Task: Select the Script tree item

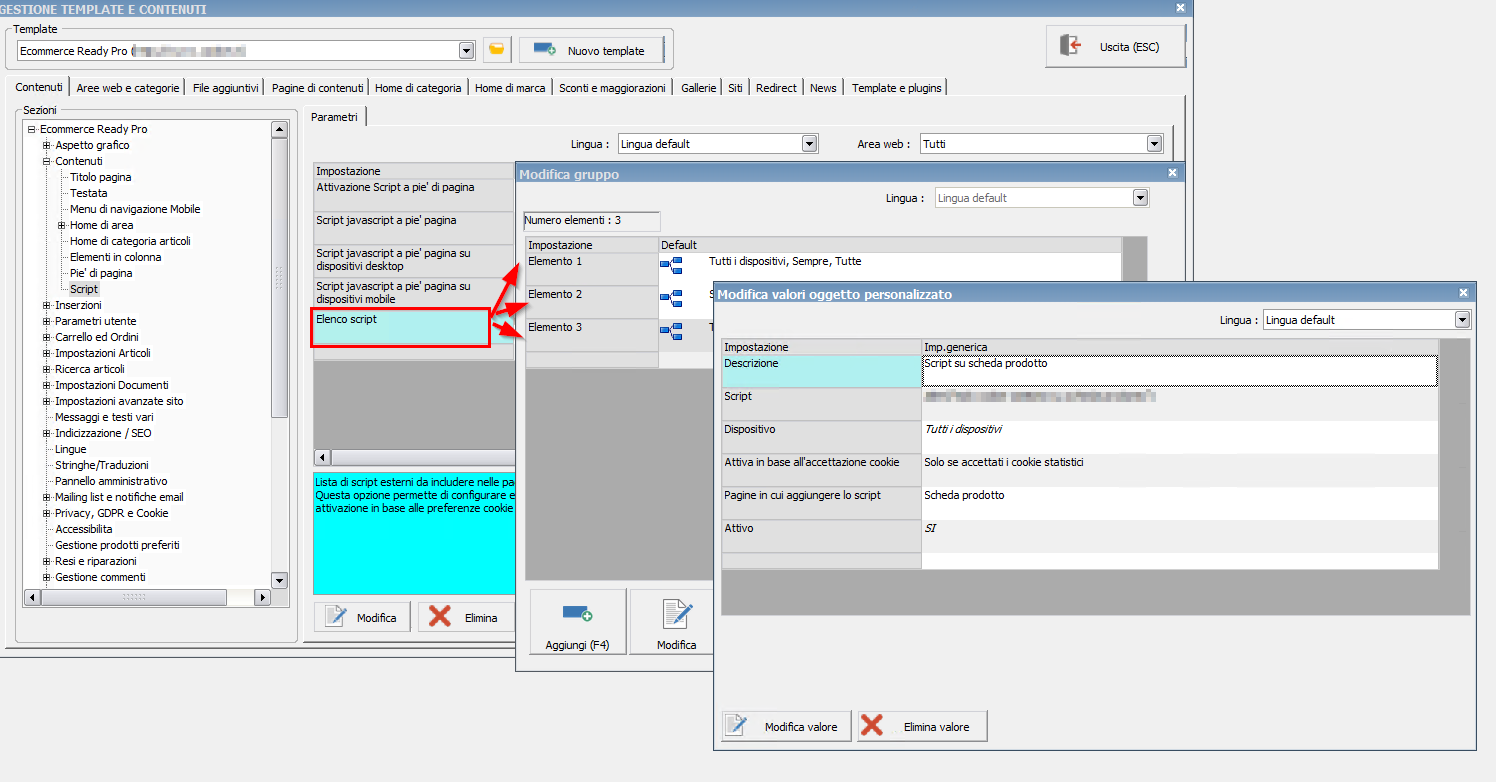Action: (x=84, y=289)
